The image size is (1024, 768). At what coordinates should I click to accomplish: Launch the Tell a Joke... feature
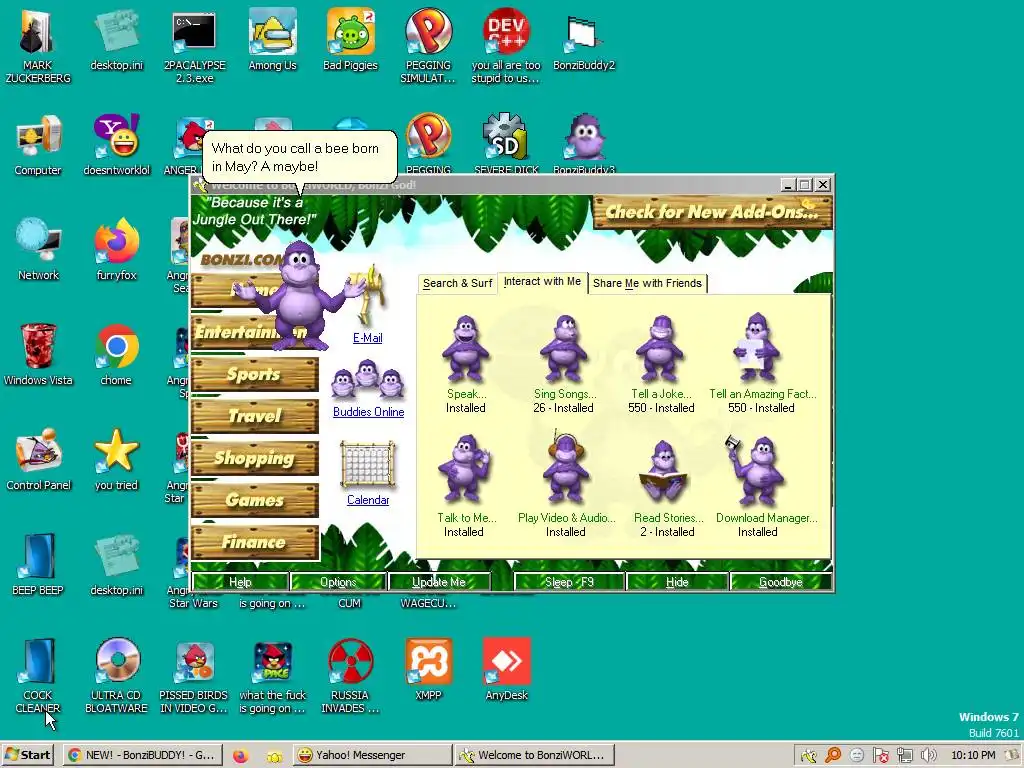[x=660, y=349]
